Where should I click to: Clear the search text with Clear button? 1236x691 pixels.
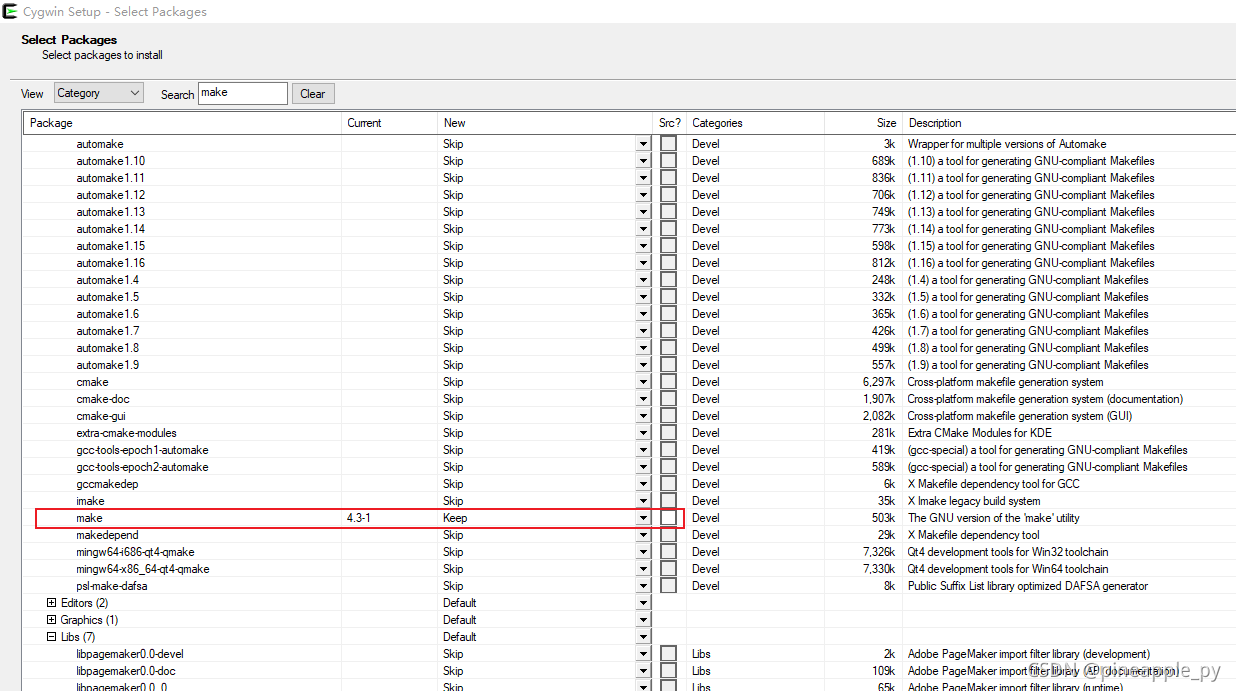(x=313, y=94)
